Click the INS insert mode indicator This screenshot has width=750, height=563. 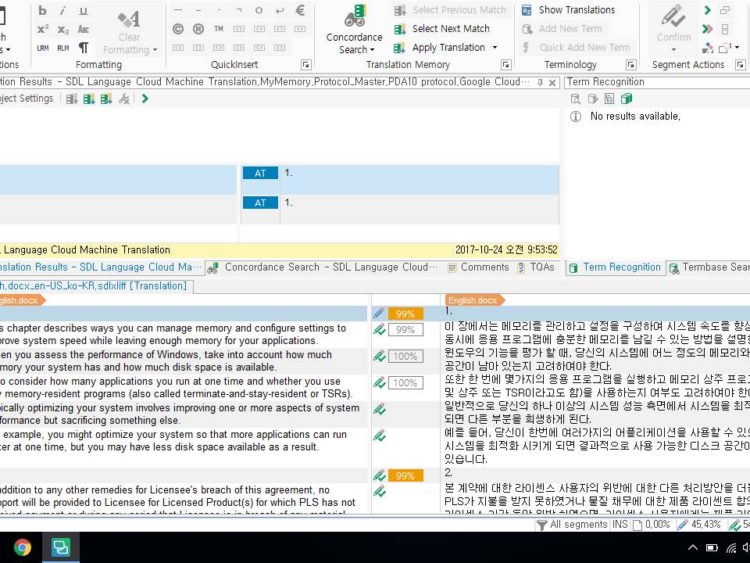tap(620, 525)
